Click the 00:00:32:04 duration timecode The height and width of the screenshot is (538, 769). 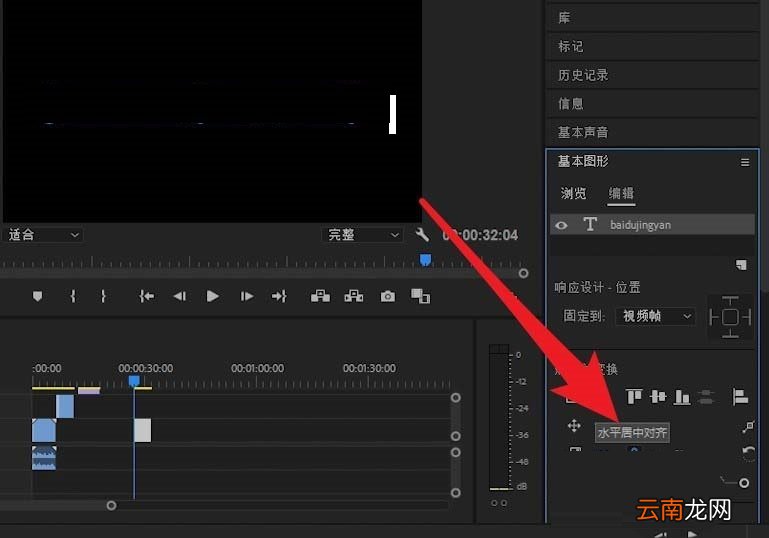click(480, 235)
